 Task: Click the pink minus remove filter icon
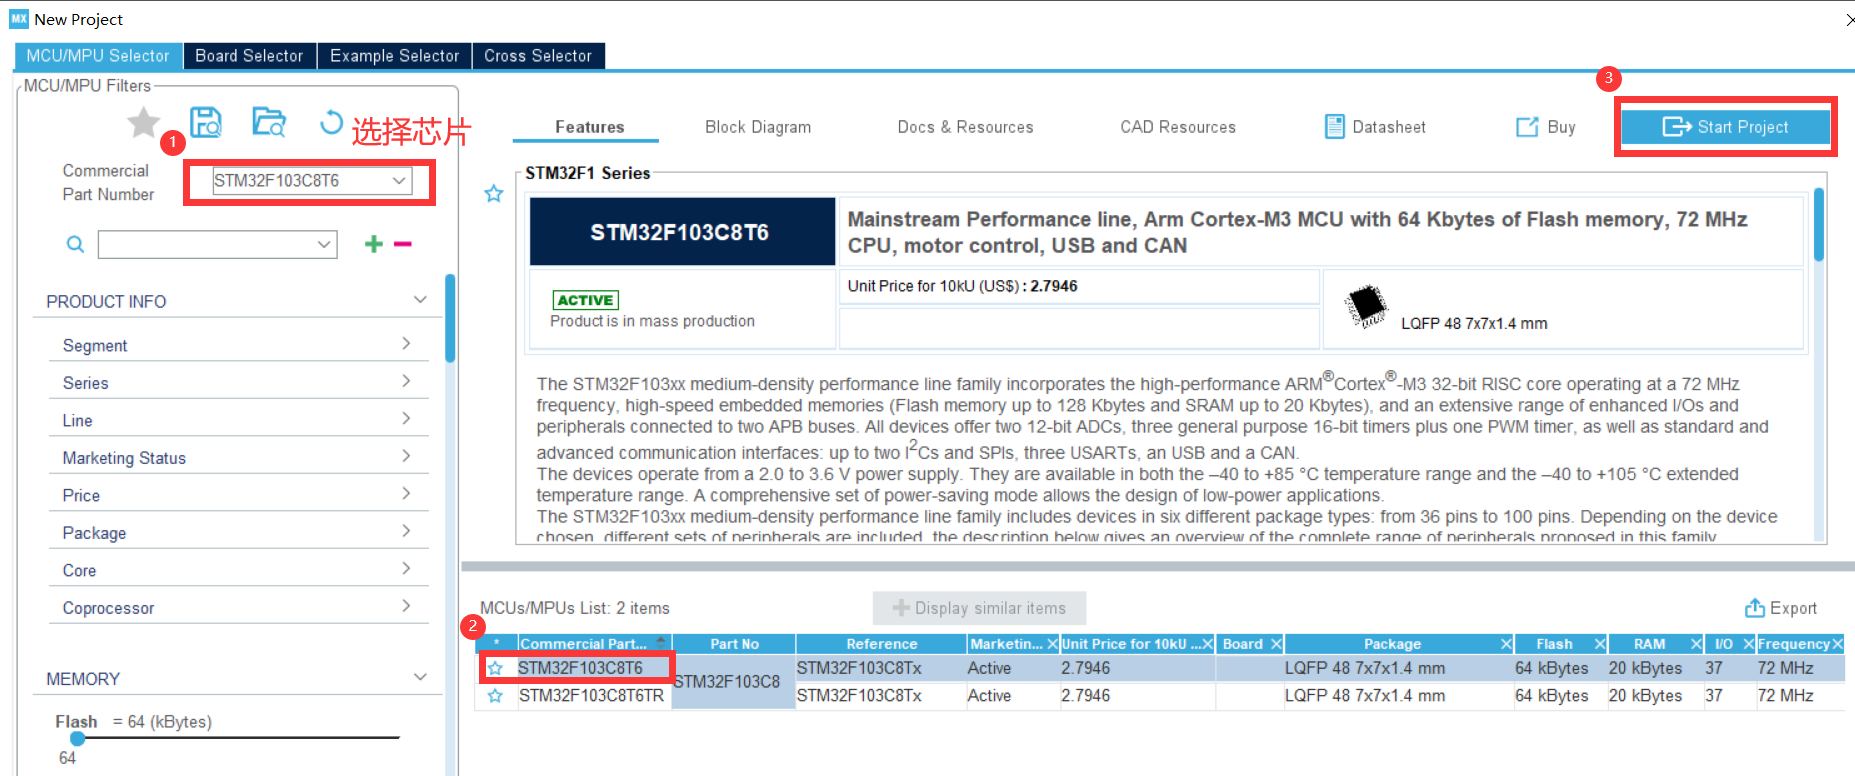(x=403, y=244)
